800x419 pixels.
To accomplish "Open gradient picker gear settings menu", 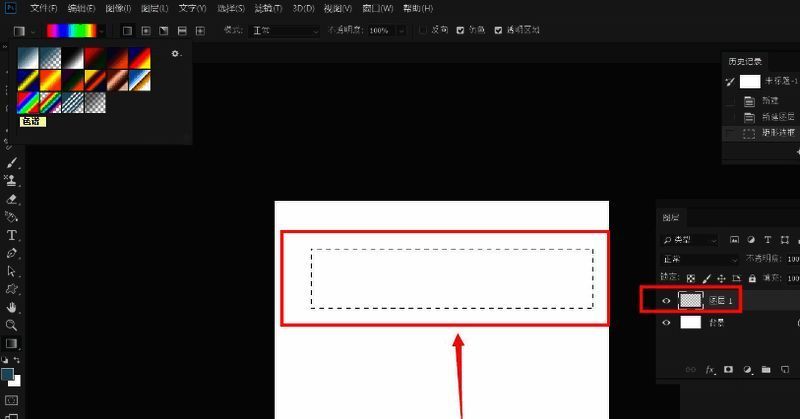I will [176, 54].
